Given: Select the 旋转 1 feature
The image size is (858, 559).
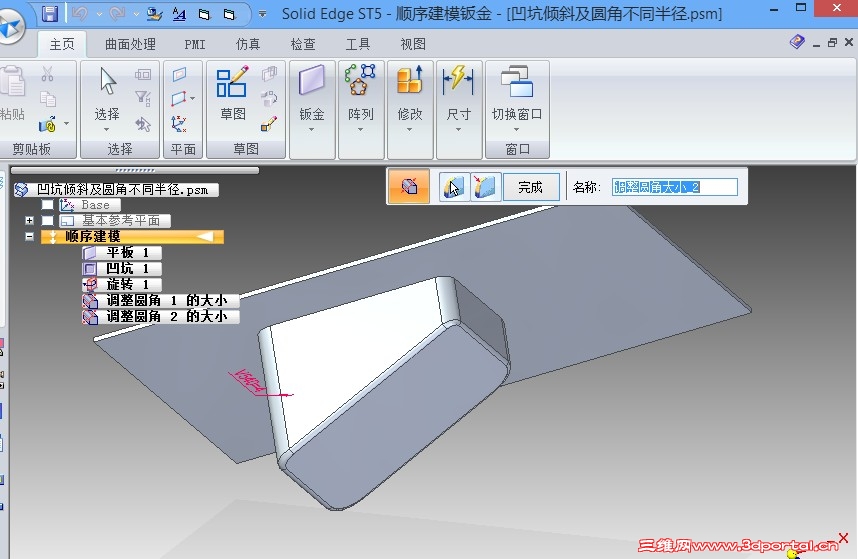Looking at the screenshot, I should click(122, 284).
